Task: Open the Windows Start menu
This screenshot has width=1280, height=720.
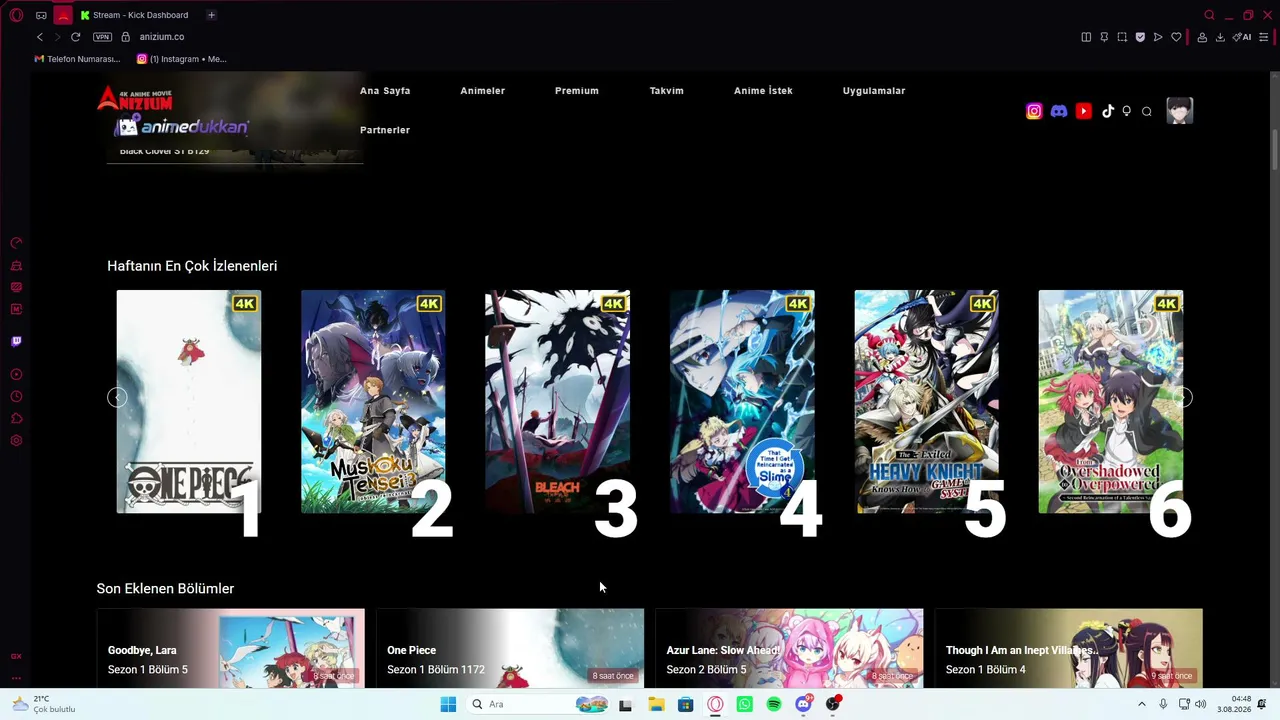Action: (x=448, y=705)
